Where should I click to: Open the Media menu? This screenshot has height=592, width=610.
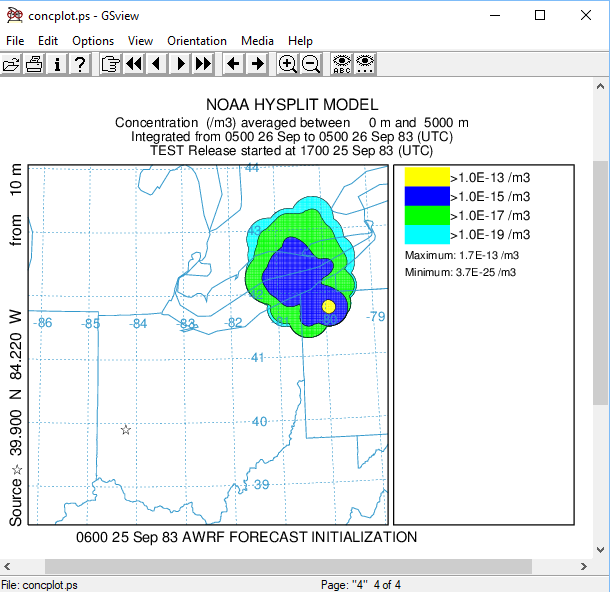pyautogui.click(x=257, y=41)
